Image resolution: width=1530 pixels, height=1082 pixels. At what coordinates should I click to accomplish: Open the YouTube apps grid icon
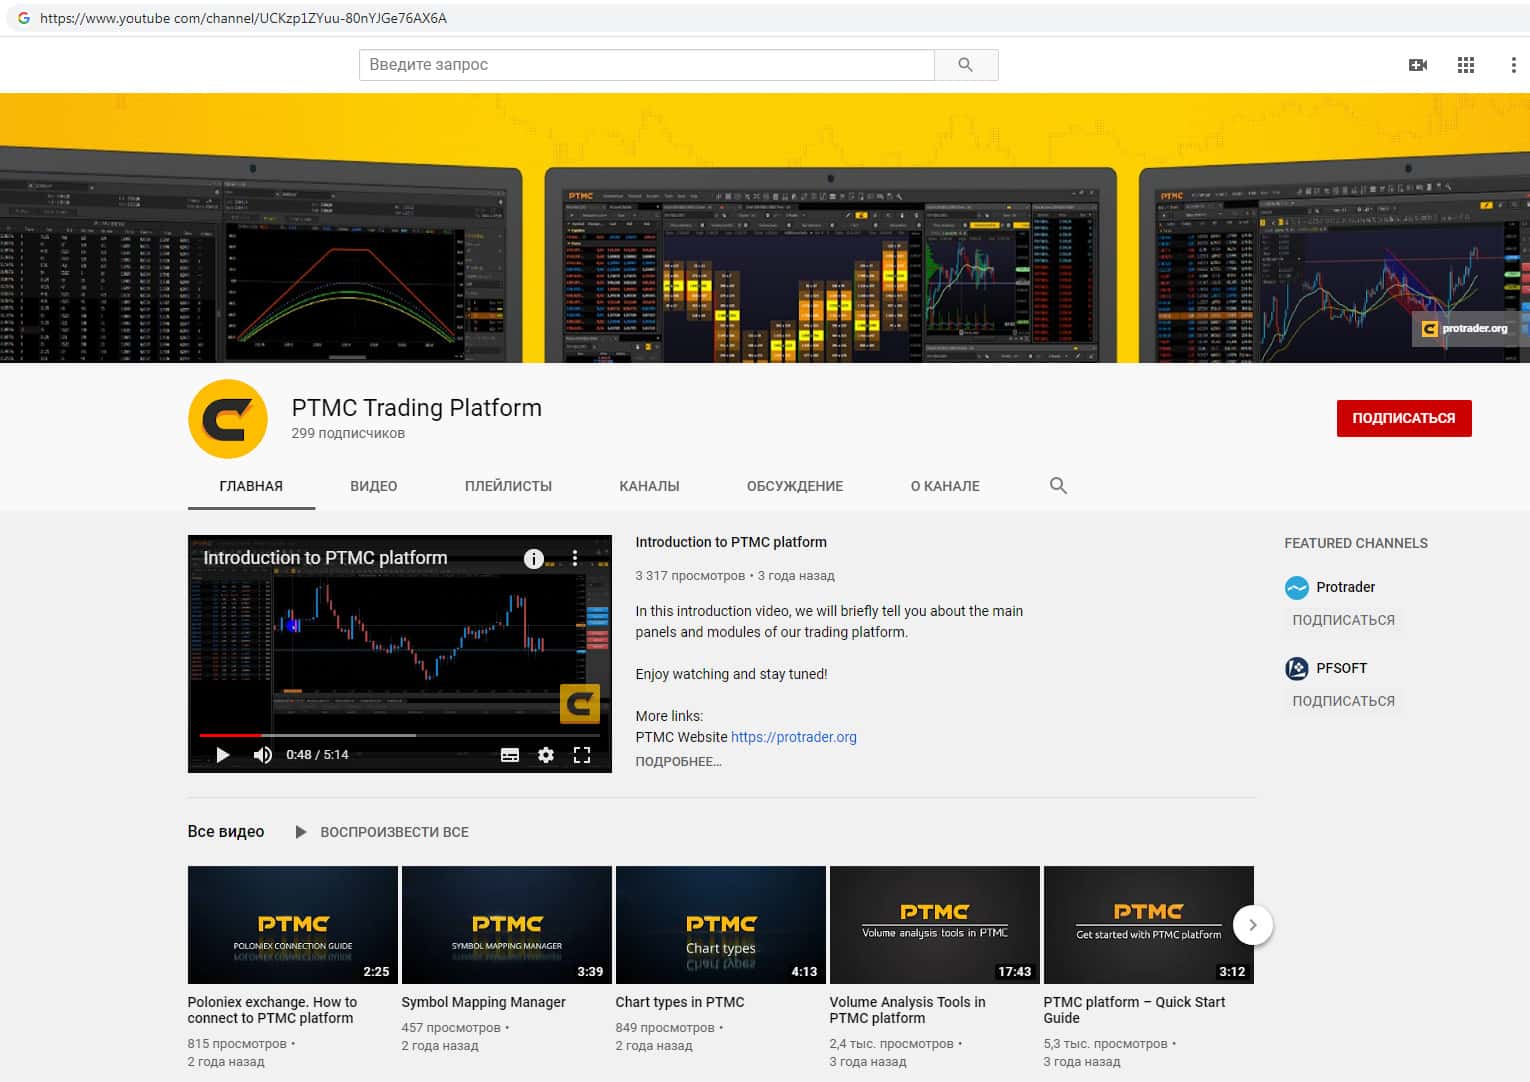[1466, 65]
